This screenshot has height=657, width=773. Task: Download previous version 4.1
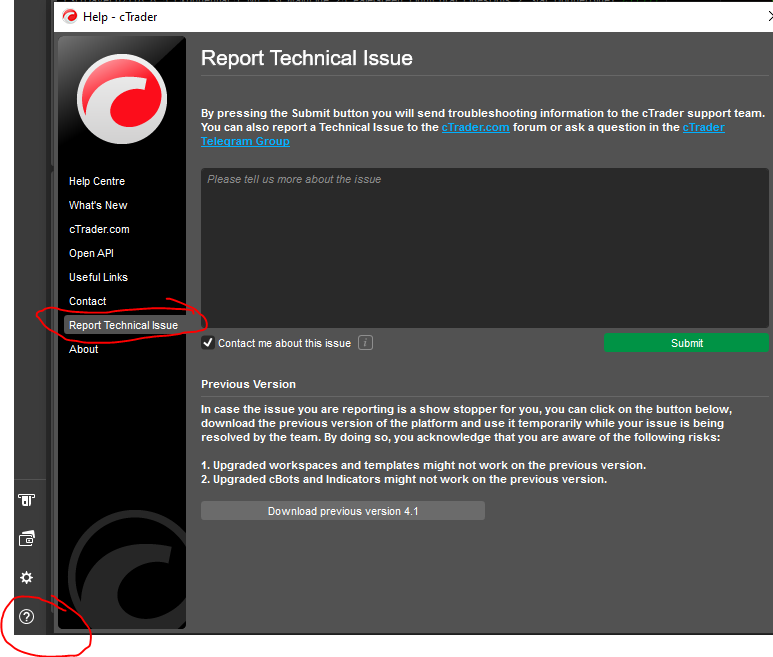pyautogui.click(x=343, y=511)
